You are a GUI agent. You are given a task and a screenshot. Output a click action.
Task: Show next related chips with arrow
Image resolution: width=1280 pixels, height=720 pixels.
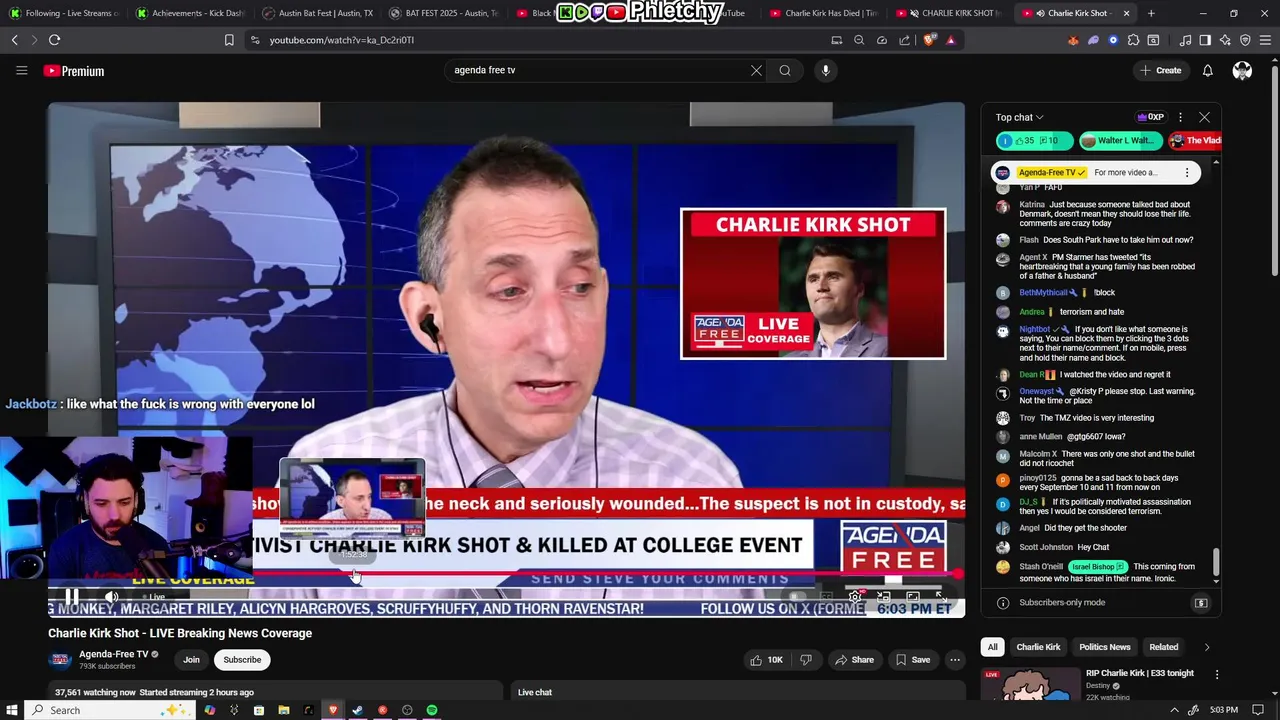pyautogui.click(x=1206, y=647)
